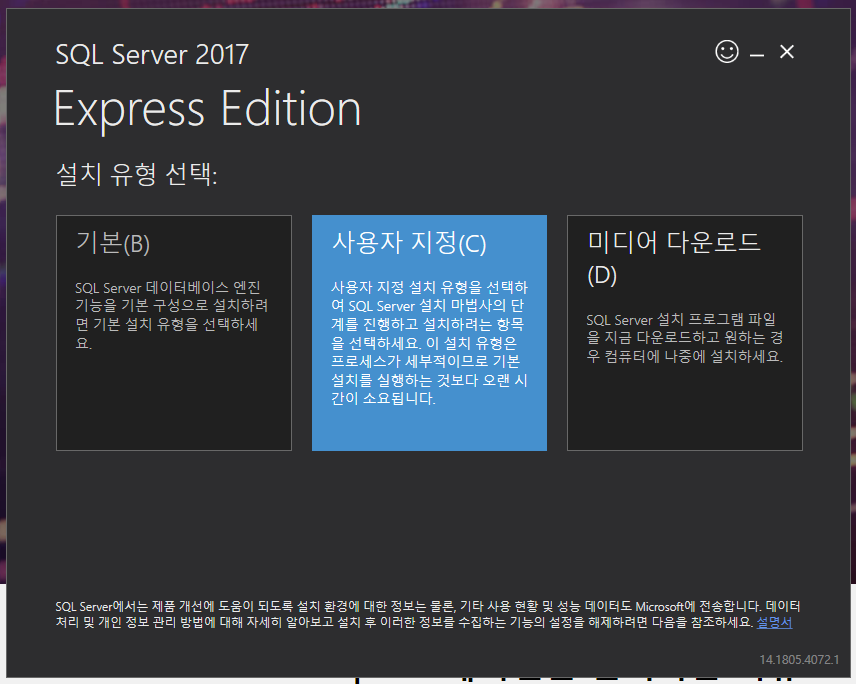Minimize the SQL Server installer window

pos(756,51)
